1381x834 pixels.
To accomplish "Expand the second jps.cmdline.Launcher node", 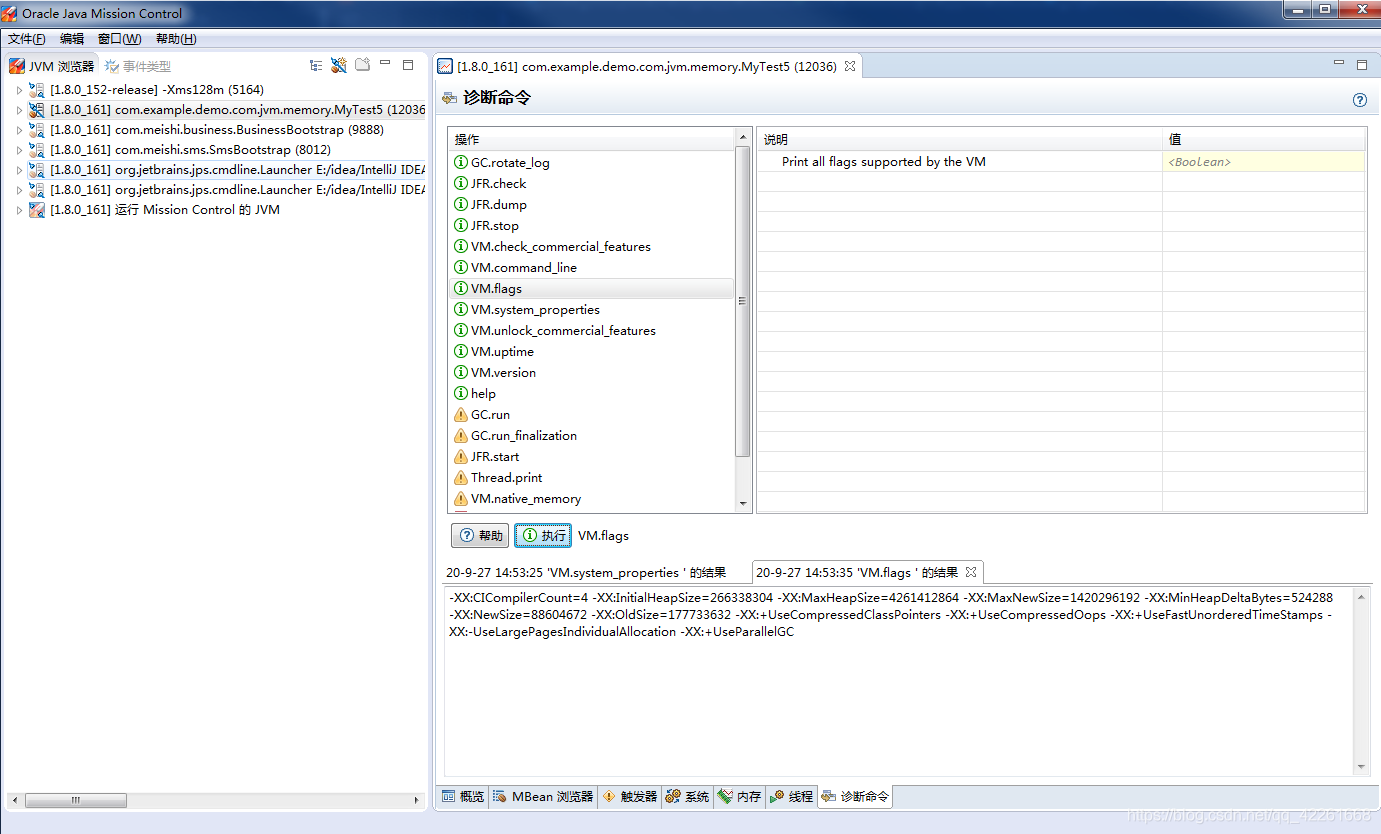I will [18, 190].
